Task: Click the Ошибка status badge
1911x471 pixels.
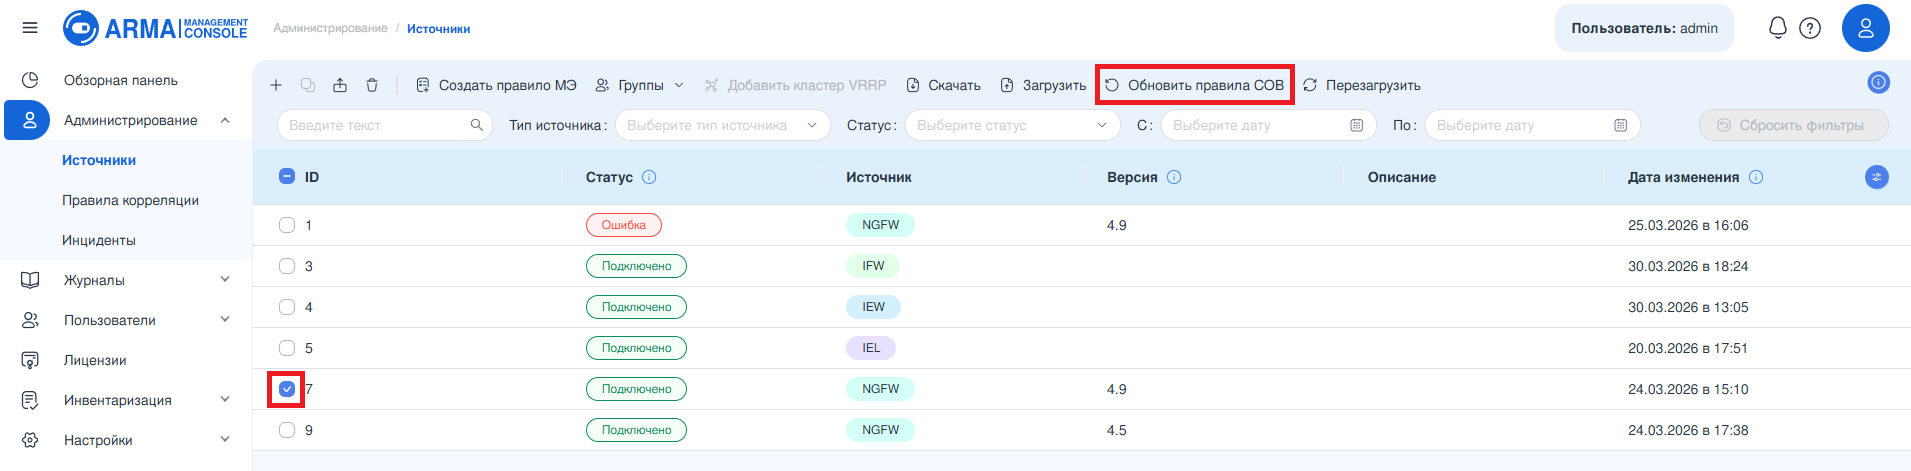Action: pyautogui.click(x=624, y=225)
